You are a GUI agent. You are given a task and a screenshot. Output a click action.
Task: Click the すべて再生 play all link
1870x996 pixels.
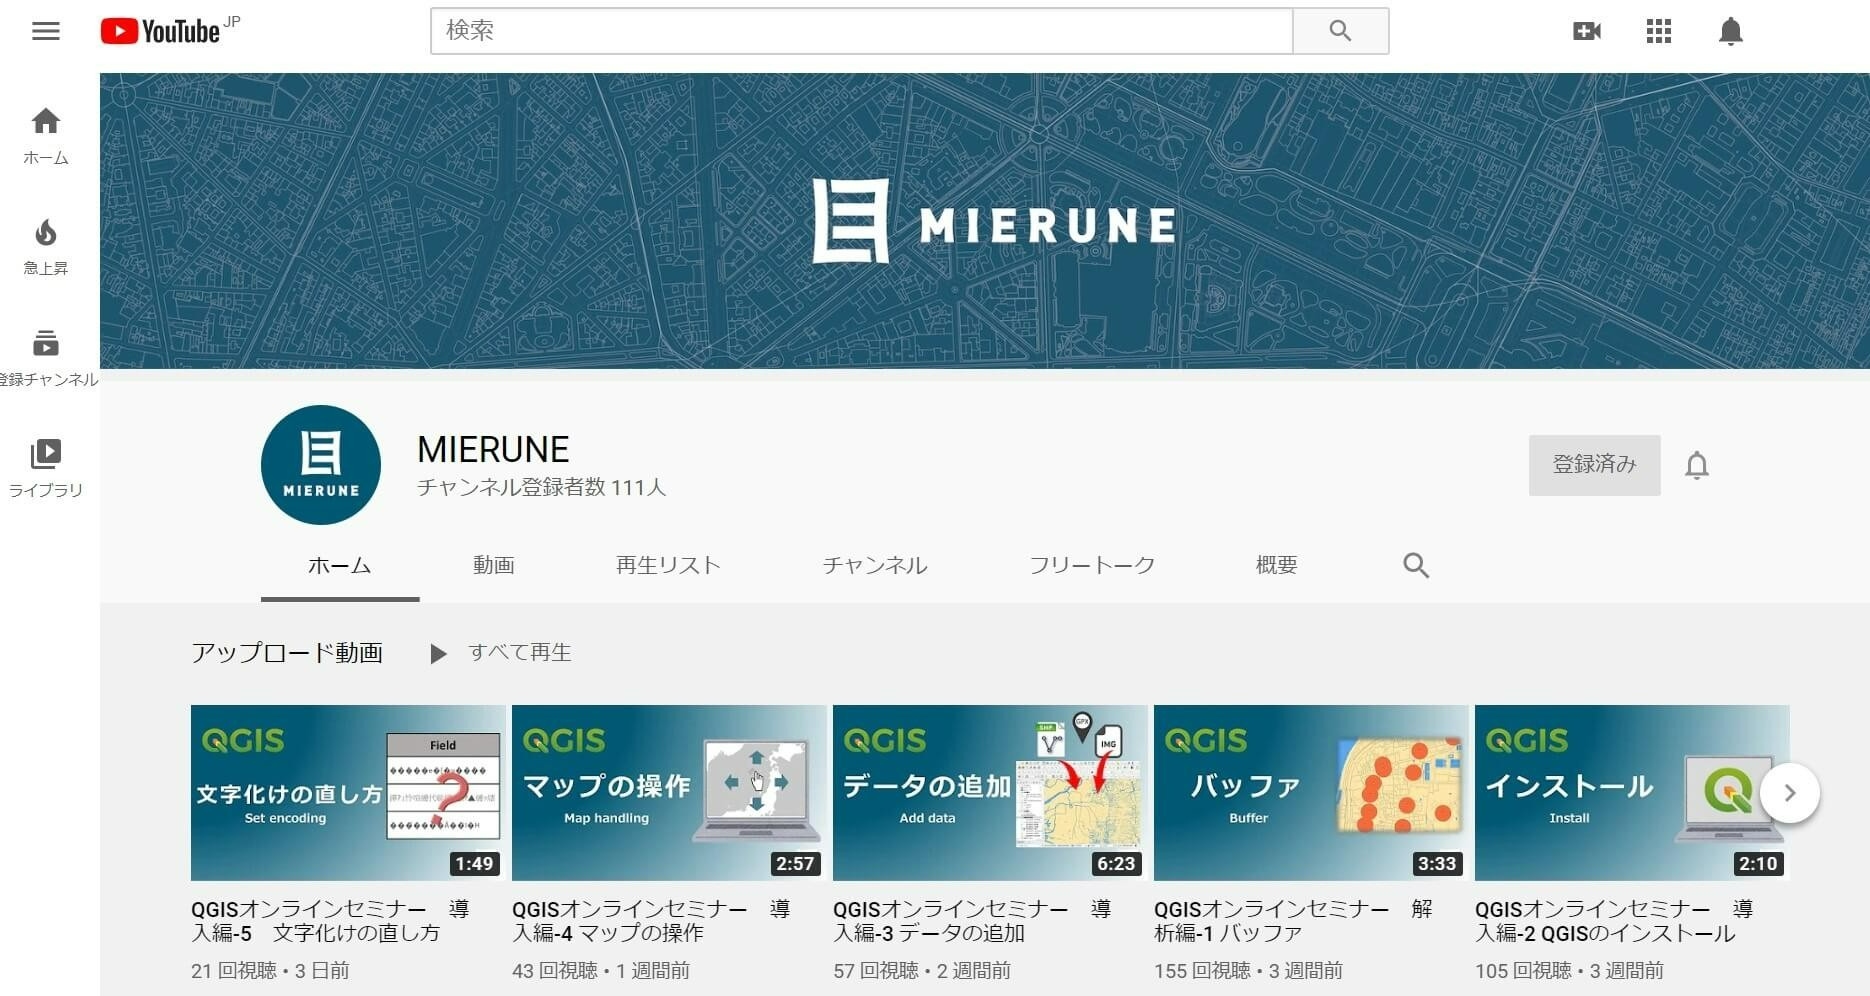[x=520, y=653]
